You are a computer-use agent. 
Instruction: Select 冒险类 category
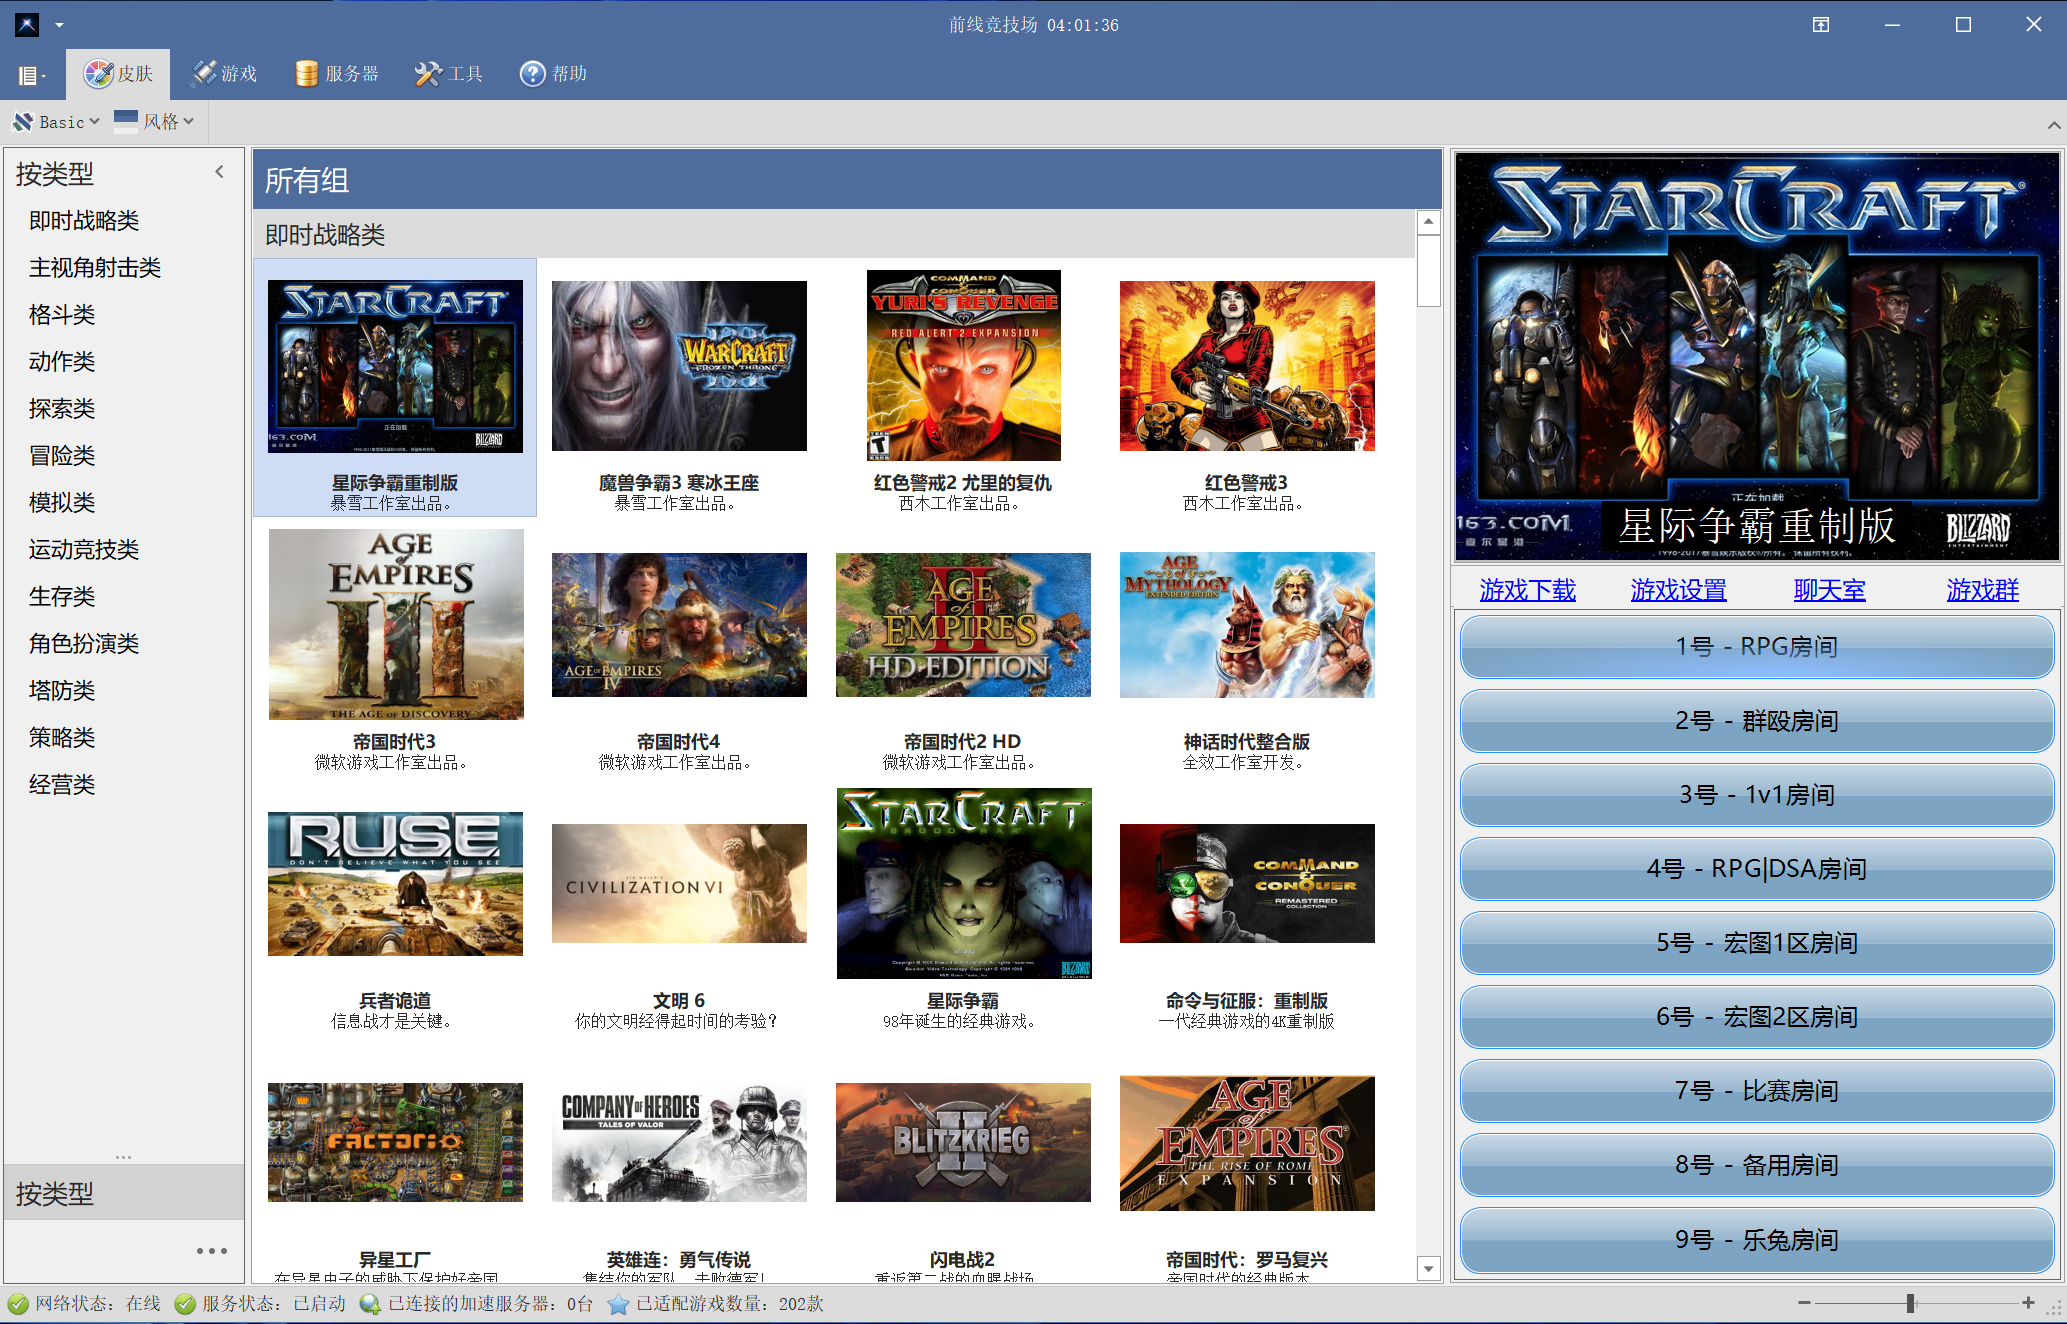[x=62, y=456]
